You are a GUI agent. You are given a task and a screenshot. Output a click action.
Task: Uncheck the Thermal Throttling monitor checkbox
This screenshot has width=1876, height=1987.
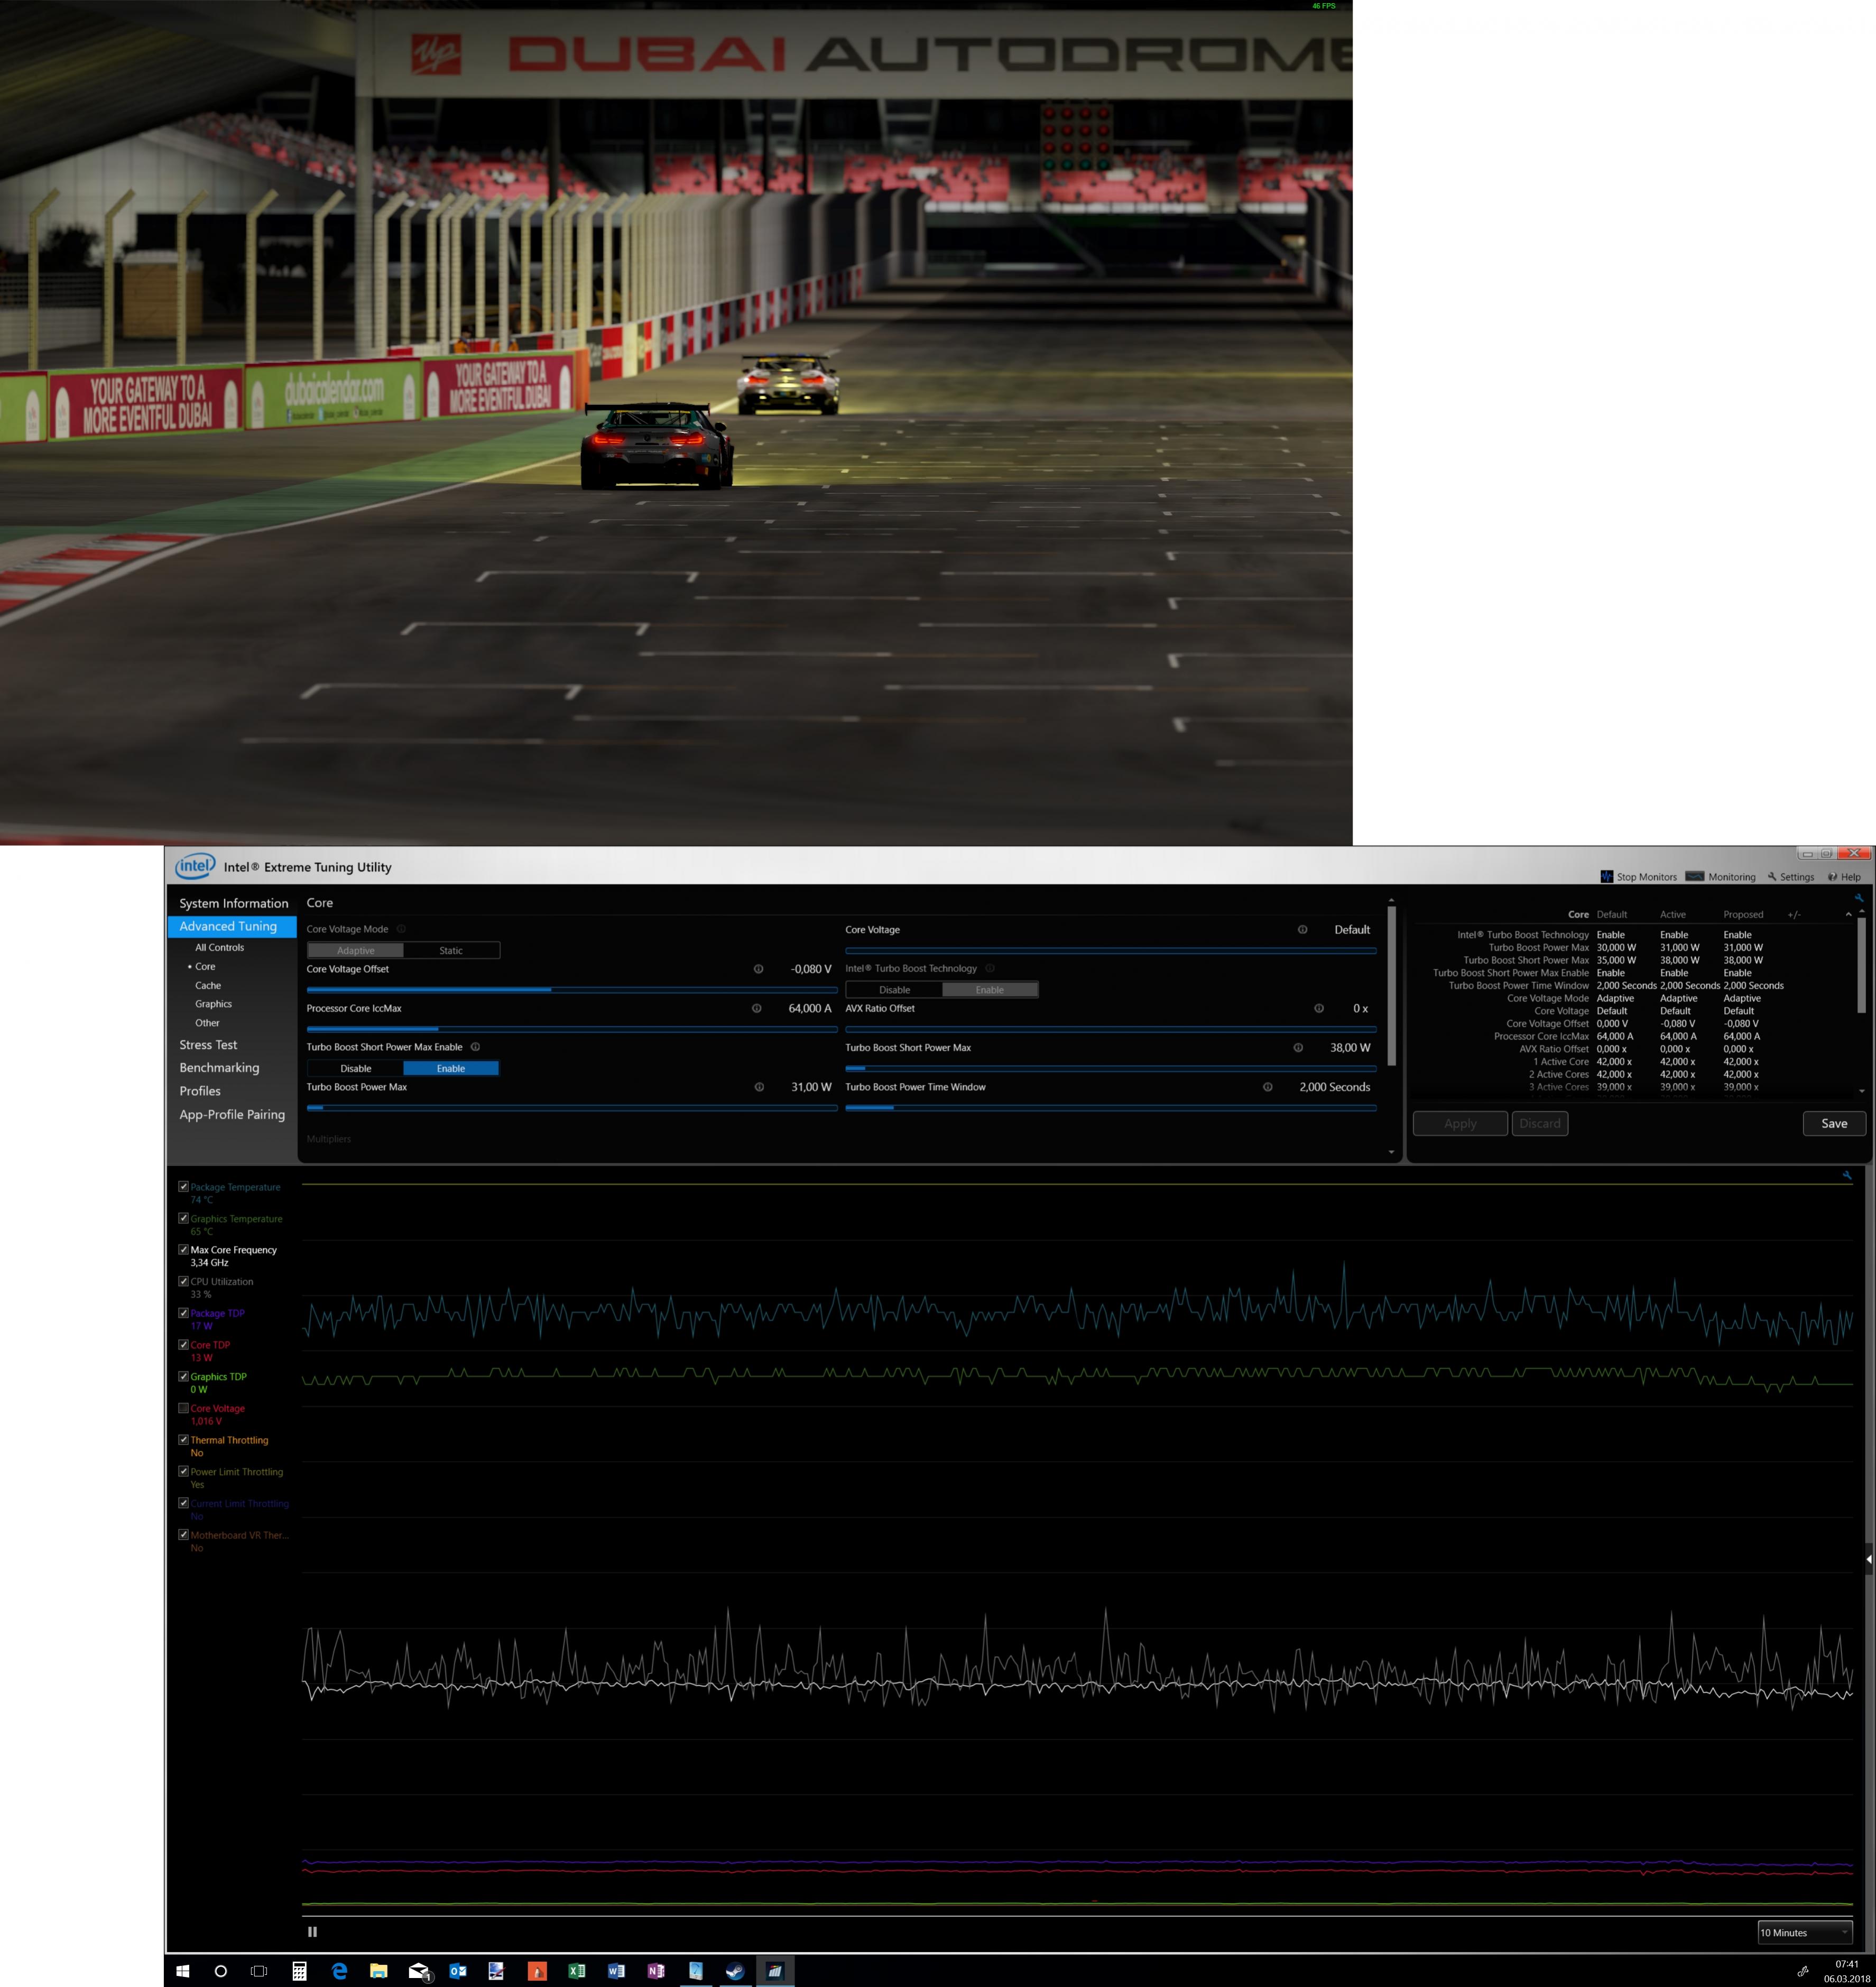pyautogui.click(x=183, y=1440)
